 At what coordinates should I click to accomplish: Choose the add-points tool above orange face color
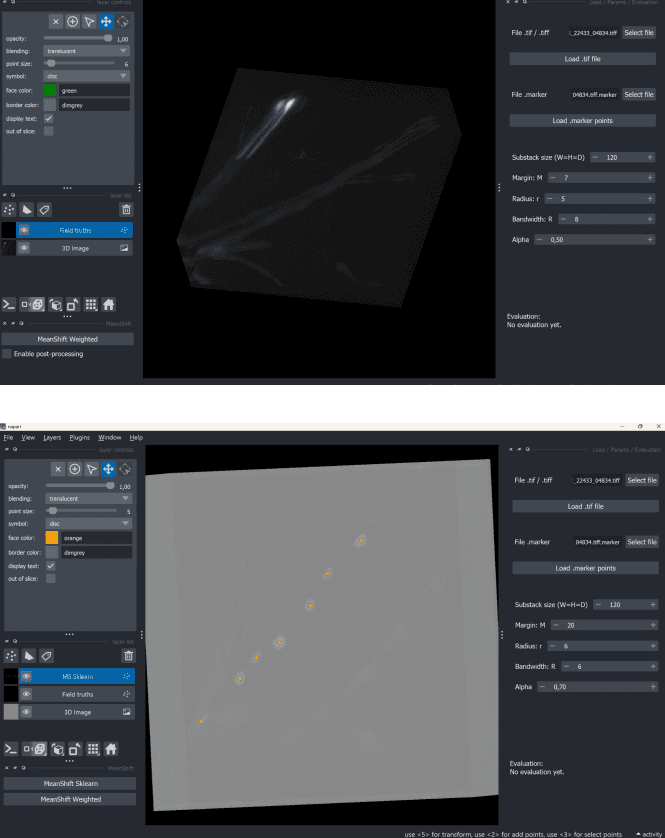tap(75, 469)
